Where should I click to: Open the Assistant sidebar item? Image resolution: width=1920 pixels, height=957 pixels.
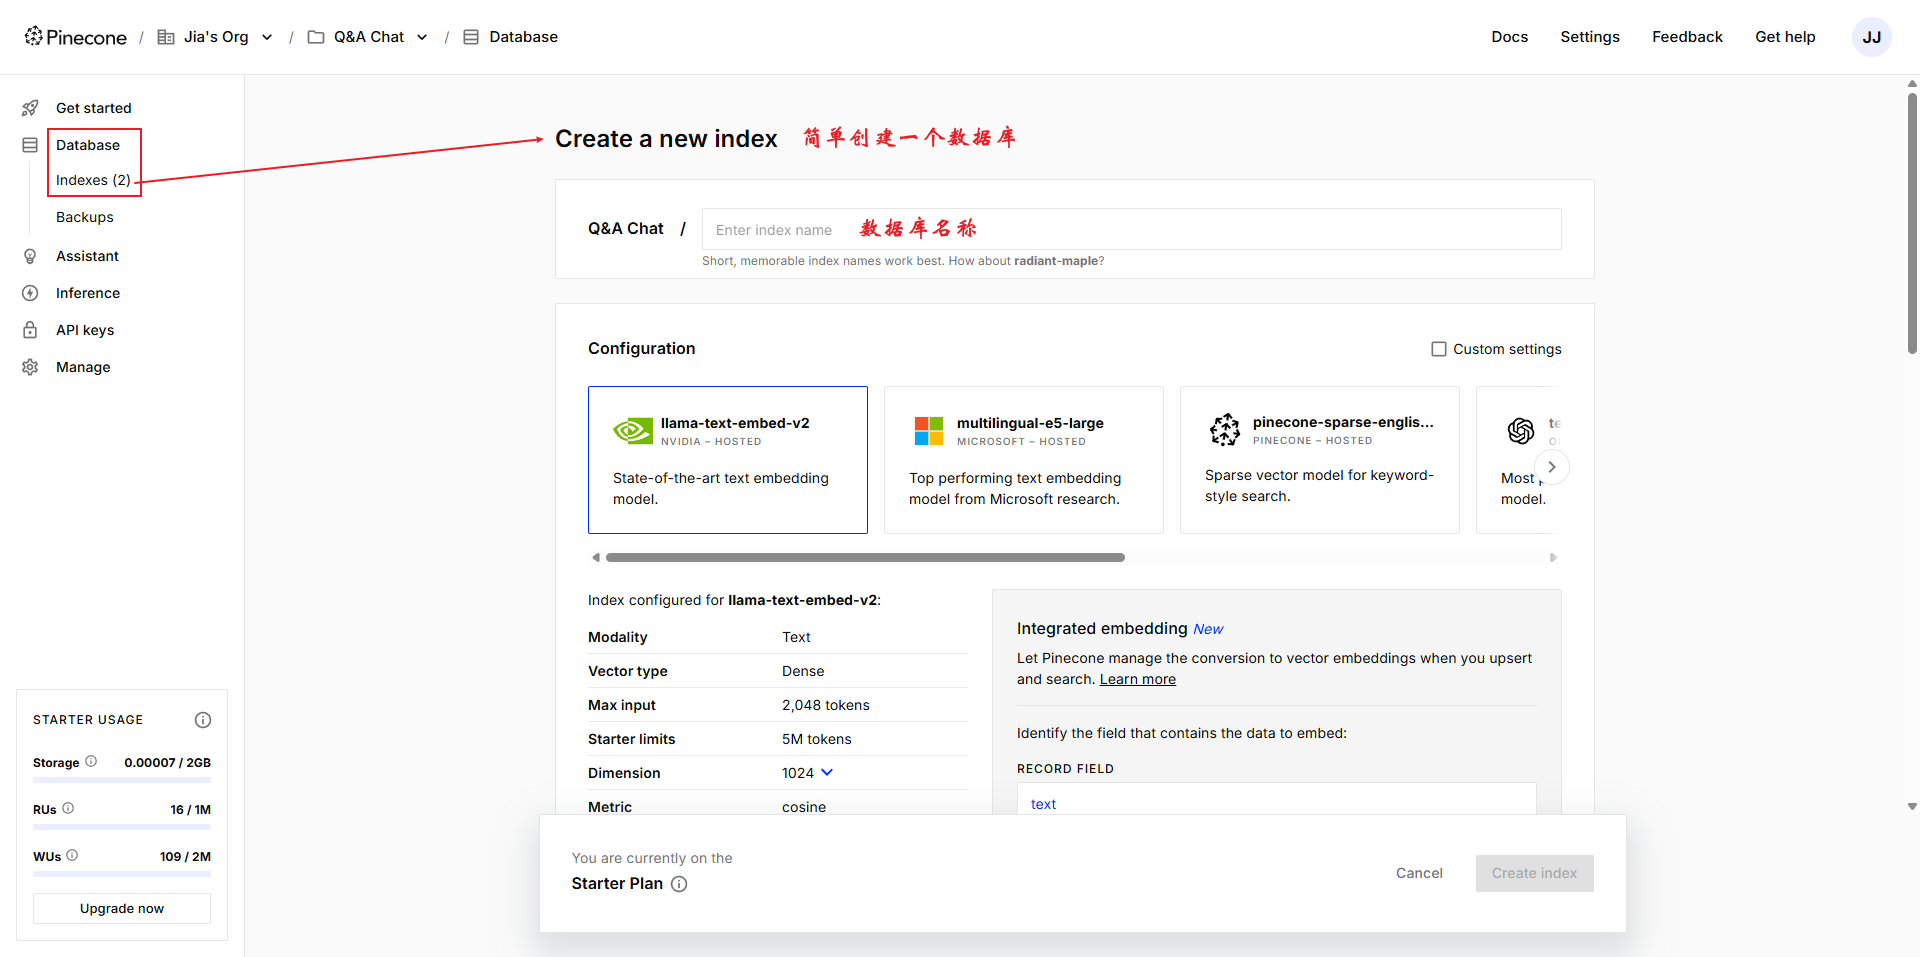[87, 256]
